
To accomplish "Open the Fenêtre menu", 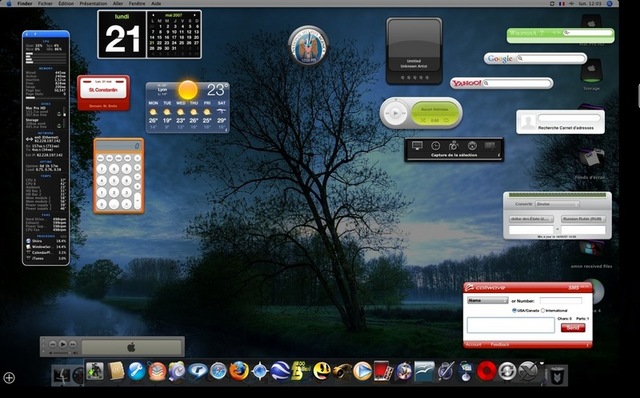I will pos(137,3).
